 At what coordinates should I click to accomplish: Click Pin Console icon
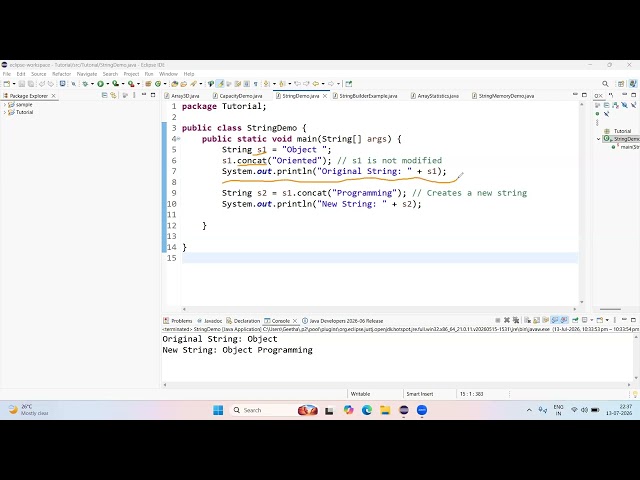(575, 320)
